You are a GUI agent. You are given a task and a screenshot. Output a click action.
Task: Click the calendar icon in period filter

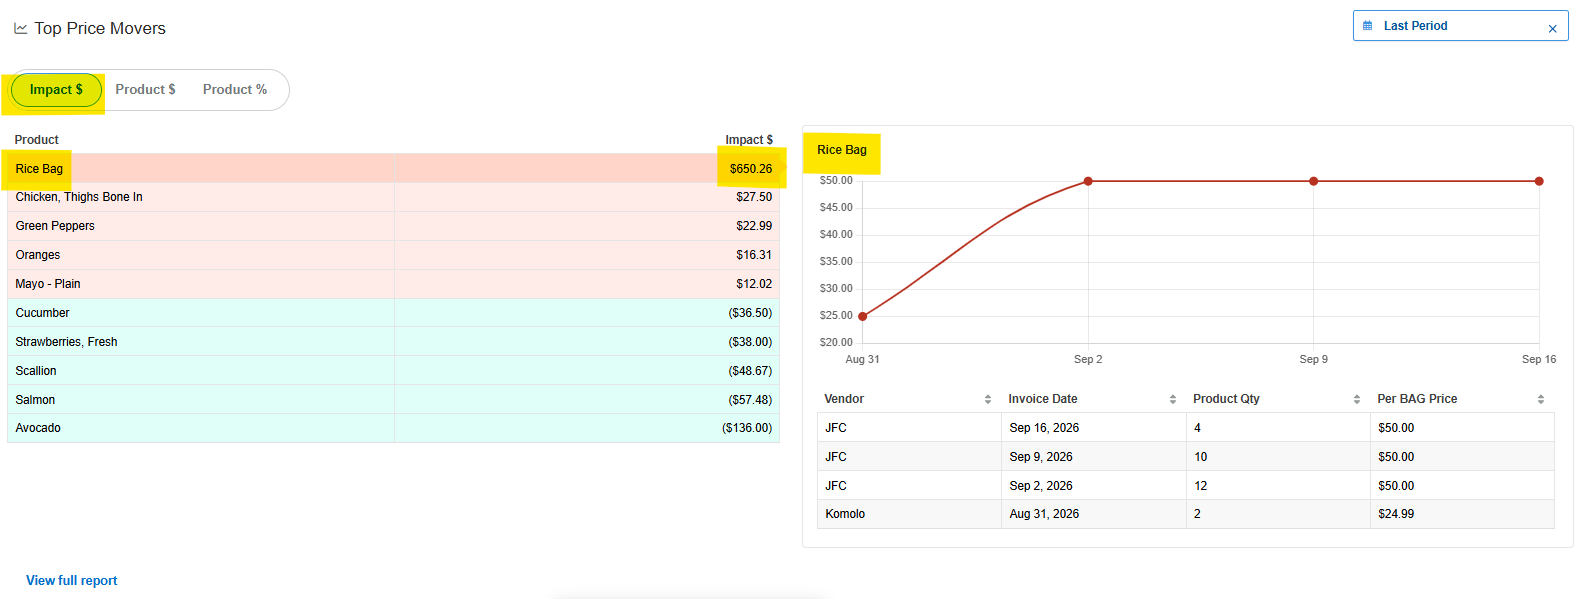point(1368,26)
